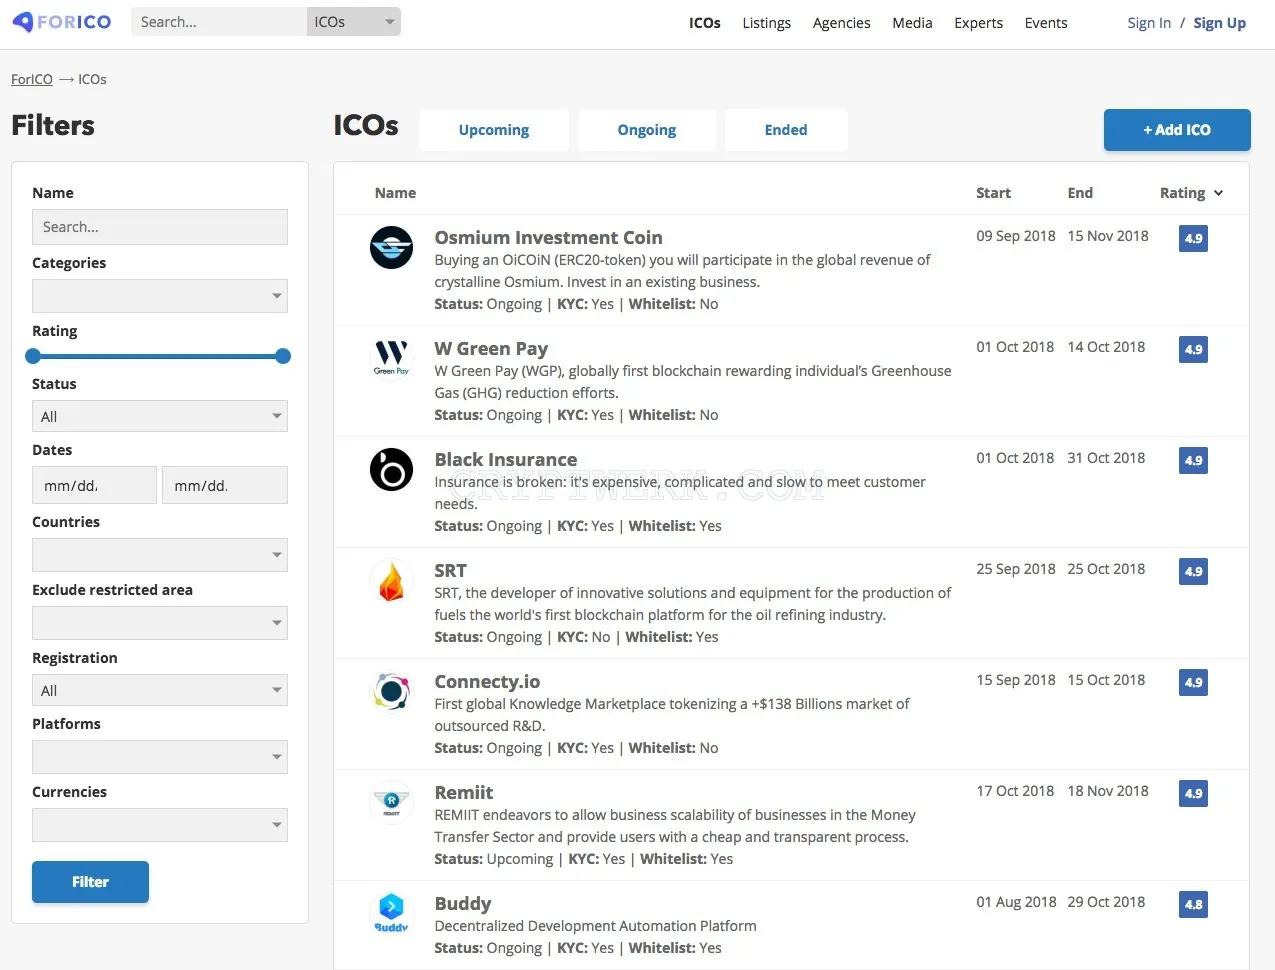Open the Status filter dropdown
The image size is (1275, 970).
(x=160, y=416)
